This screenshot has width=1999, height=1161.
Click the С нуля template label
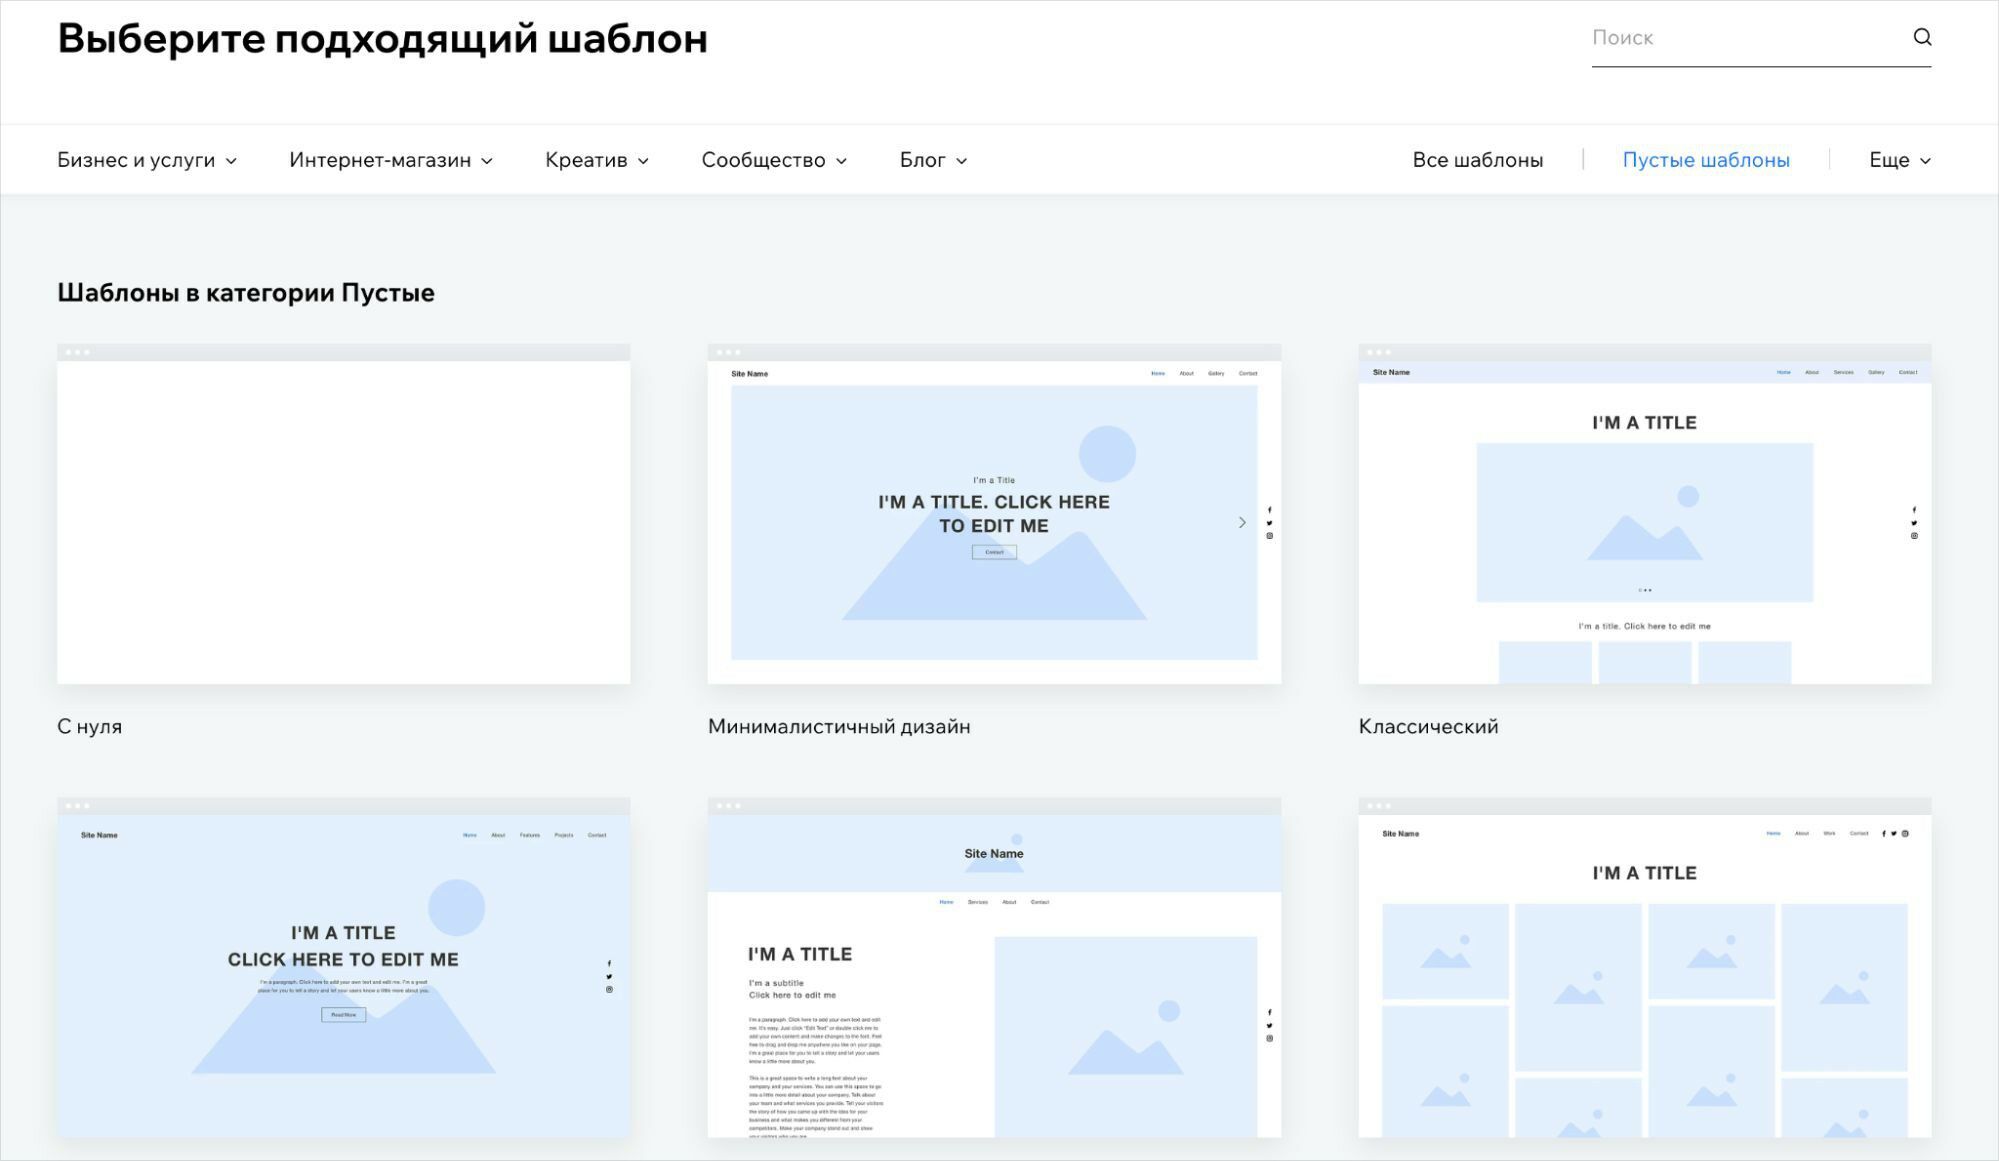click(x=89, y=727)
